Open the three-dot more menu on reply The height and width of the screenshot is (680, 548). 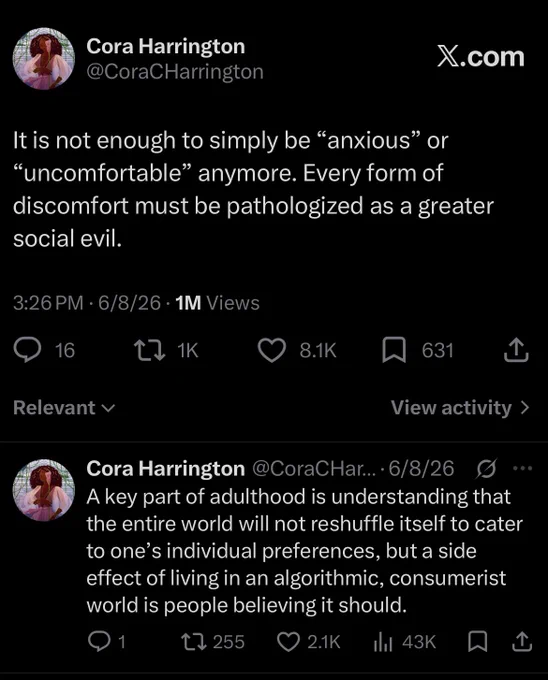522,468
